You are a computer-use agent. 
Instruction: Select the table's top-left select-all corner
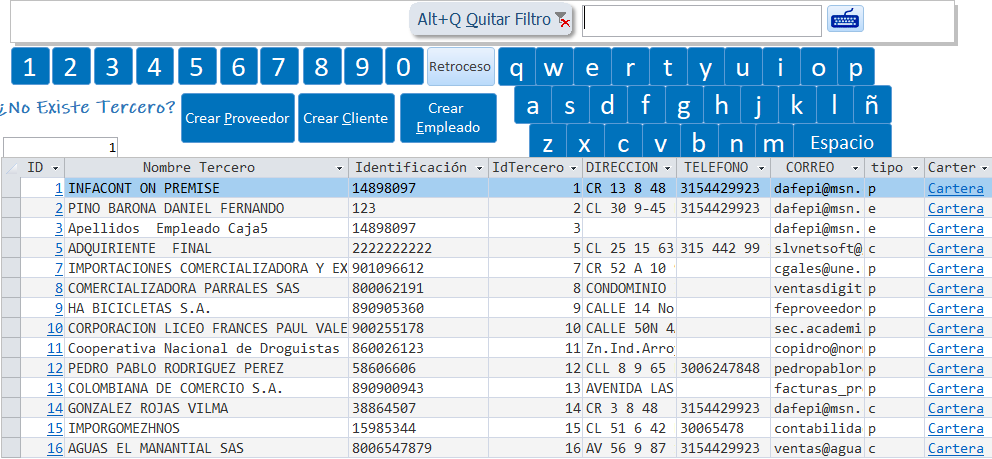(x=11, y=168)
